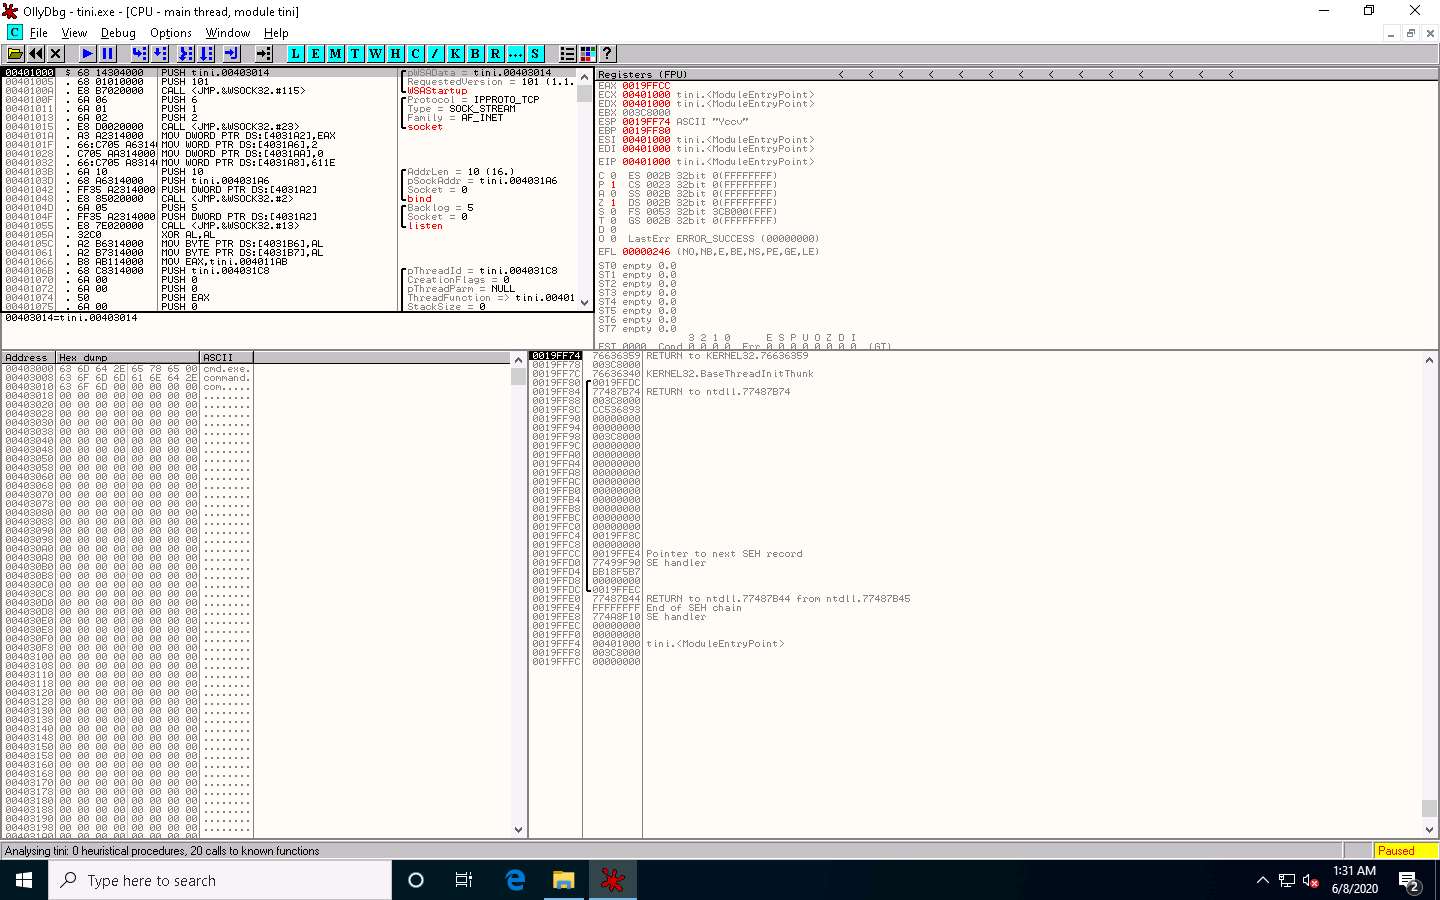Image resolution: width=1440 pixels, height=900 pixels.
Task: Show Handles via H button
Action: pos(396,54)
